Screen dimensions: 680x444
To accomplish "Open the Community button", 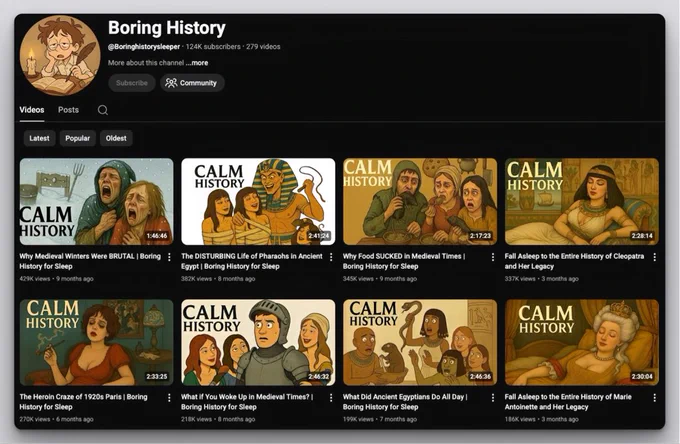I will tap(192, 83).
